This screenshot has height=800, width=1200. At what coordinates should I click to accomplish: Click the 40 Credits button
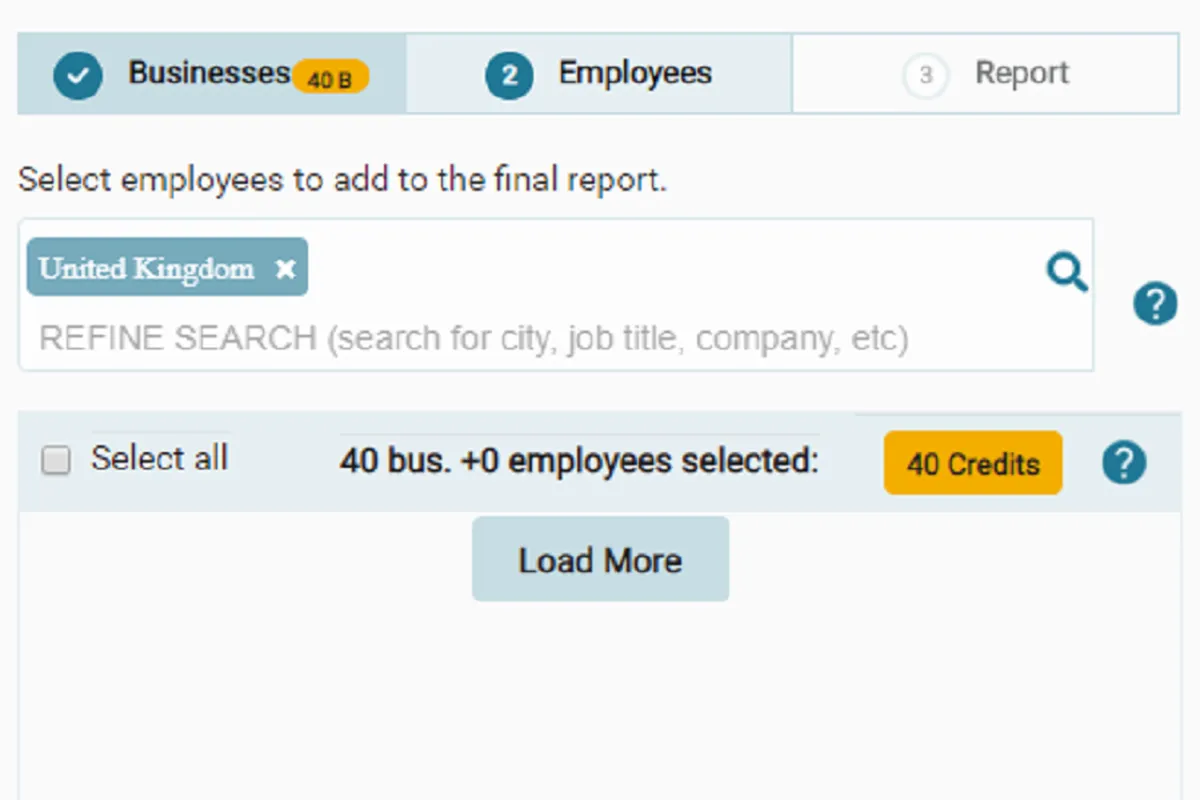click(972, 463)
